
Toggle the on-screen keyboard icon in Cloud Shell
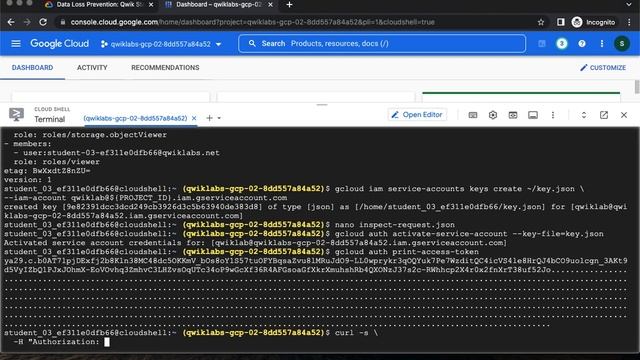pos(473,115)
